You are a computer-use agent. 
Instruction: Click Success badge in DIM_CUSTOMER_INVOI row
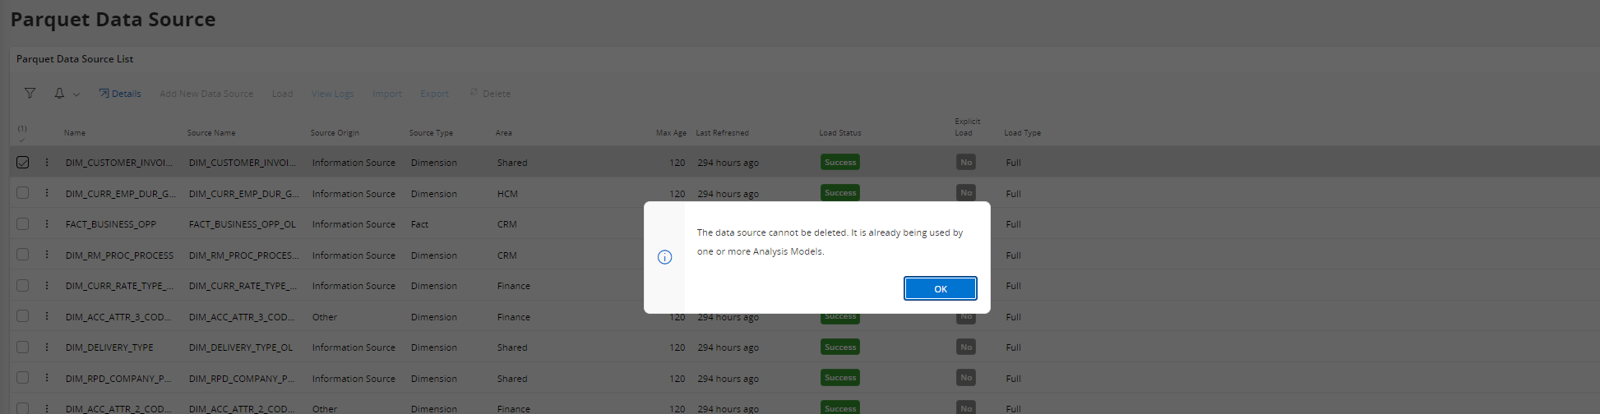pos(840,162)
